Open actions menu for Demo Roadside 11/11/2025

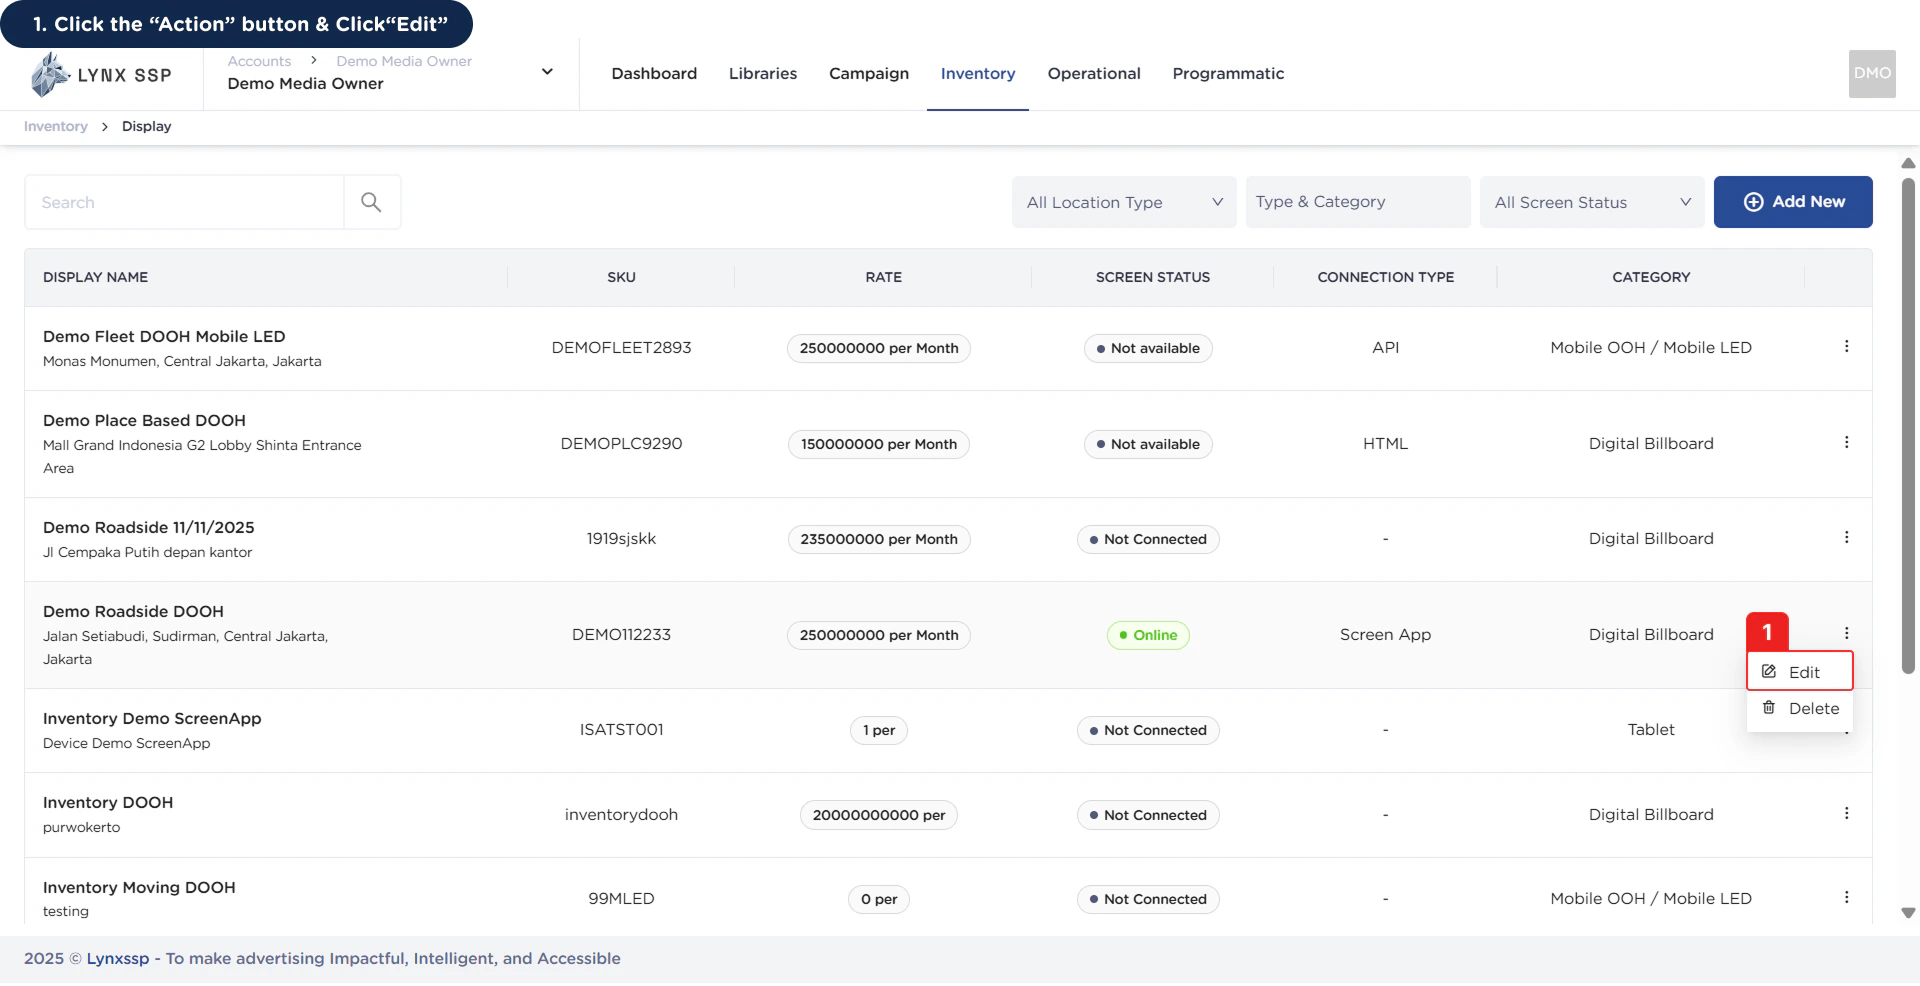1846,538
